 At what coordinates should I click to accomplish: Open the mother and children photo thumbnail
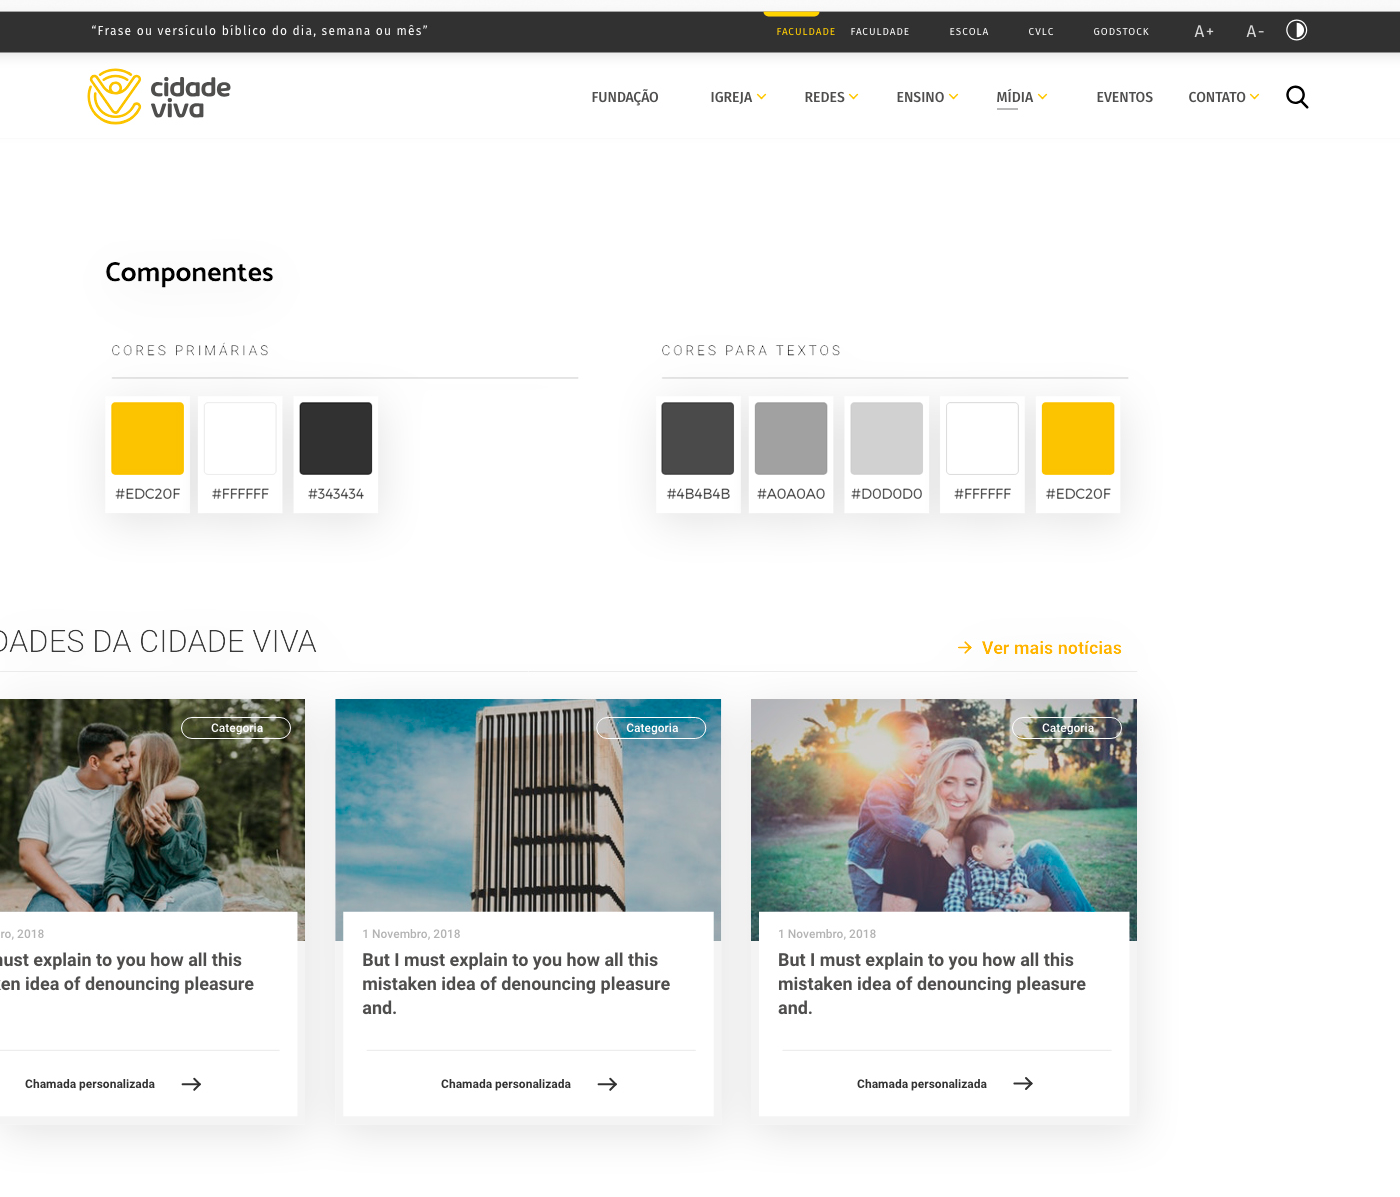pyautogui.click(x=944, y=805)
